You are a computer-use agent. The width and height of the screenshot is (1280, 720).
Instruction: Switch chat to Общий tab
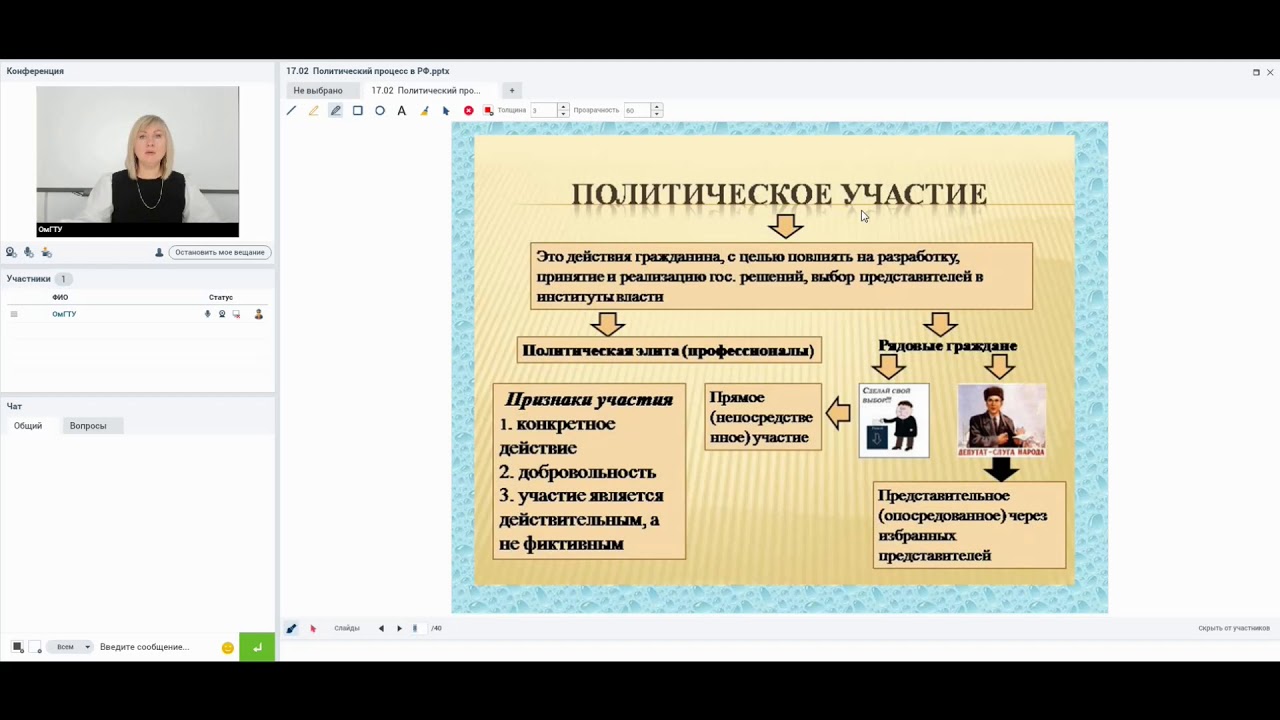coord(28,426)
